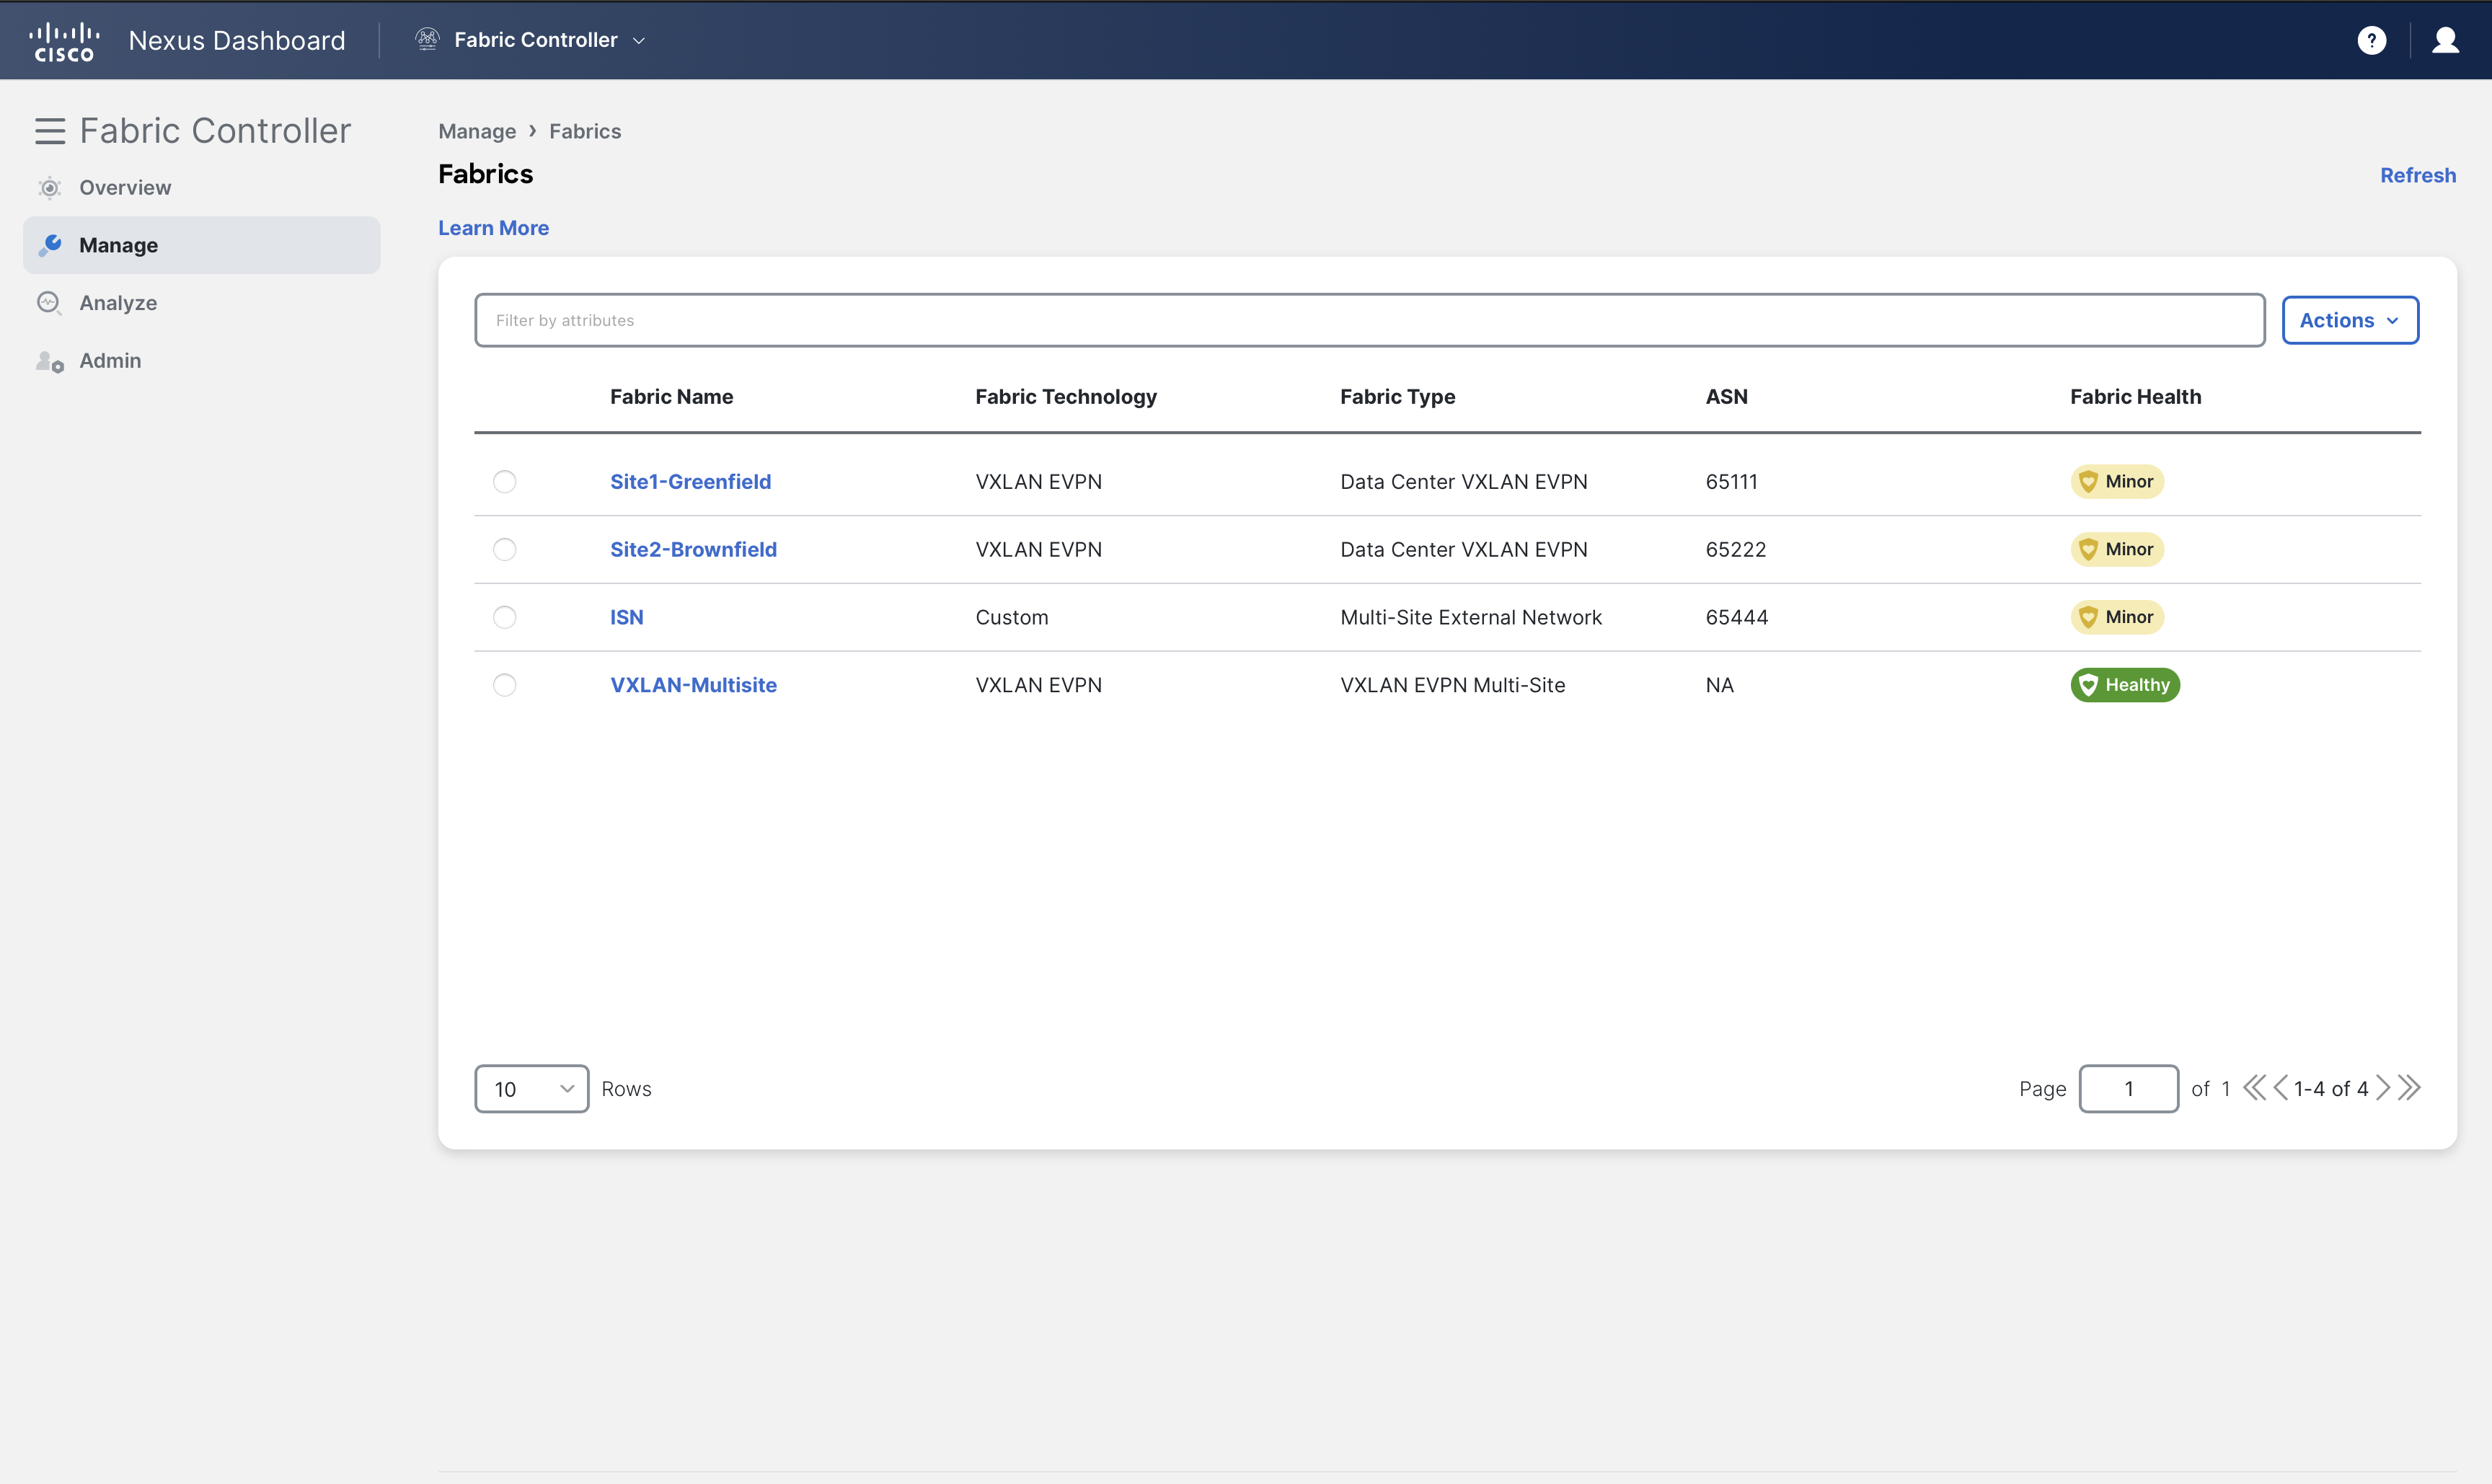2492x1484 pixels.
Task: Click ASN value 65111
Action: pyautogui.click(x=1731, y=482)
